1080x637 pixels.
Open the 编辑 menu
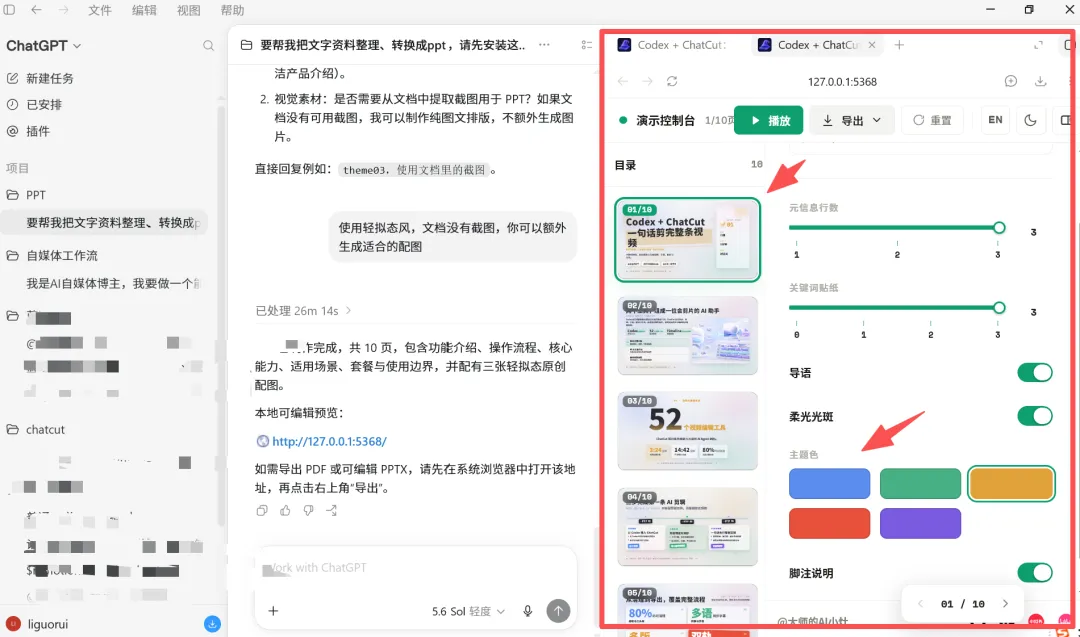[144, 10]
